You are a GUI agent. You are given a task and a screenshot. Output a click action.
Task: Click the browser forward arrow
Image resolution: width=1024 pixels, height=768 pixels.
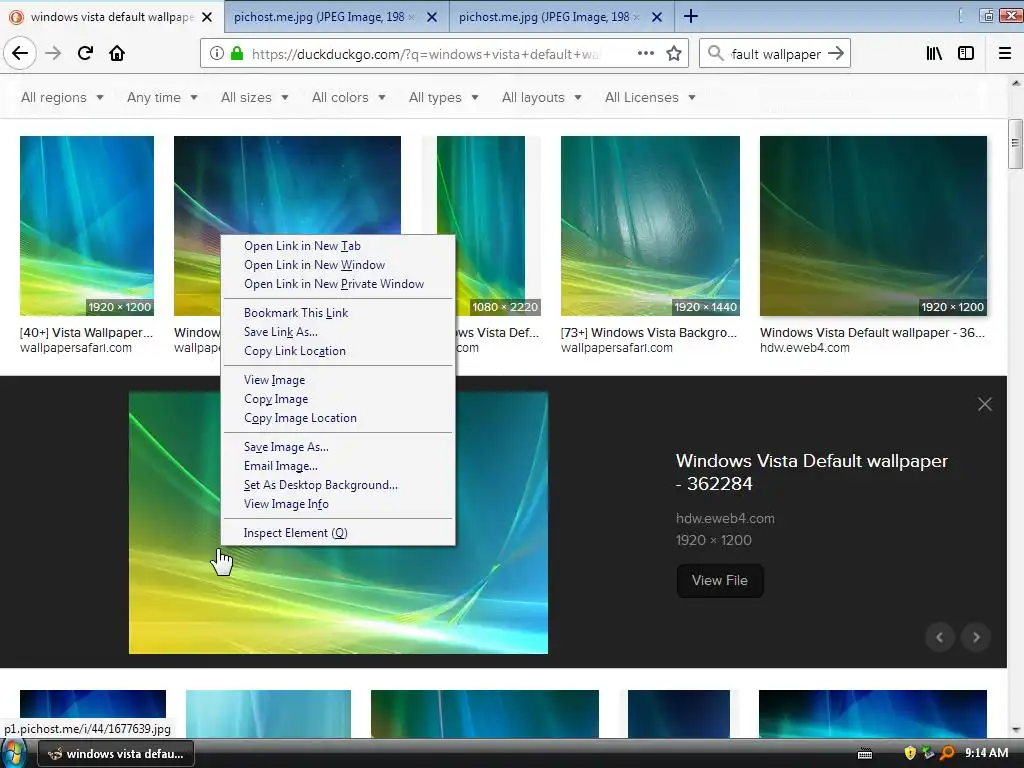point(53,53)
